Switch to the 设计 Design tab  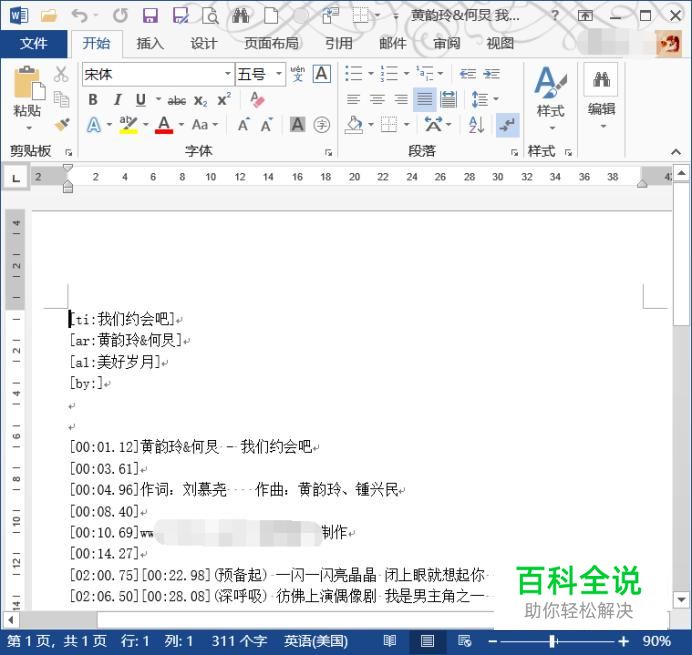coord(203,43)
